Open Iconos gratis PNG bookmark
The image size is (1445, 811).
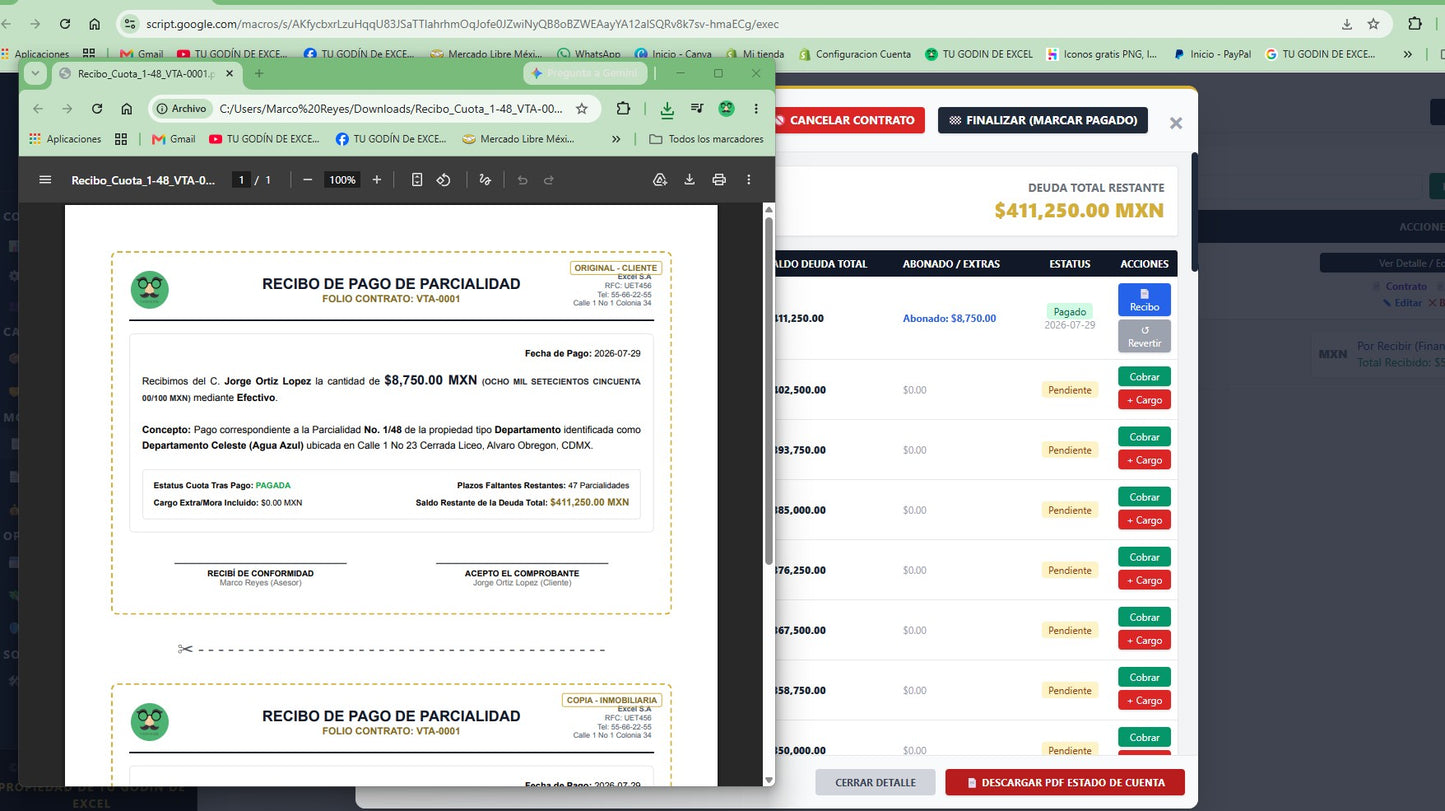1102,54
